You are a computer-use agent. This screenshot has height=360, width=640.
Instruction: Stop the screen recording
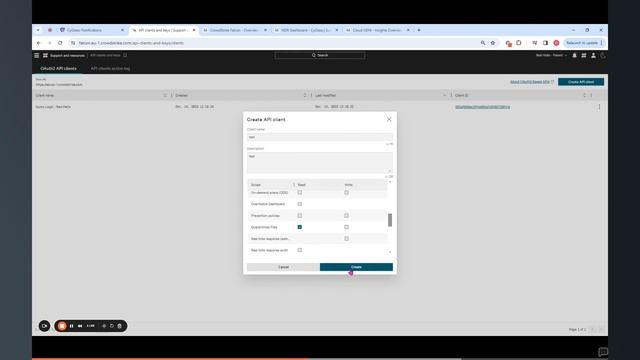62,326
